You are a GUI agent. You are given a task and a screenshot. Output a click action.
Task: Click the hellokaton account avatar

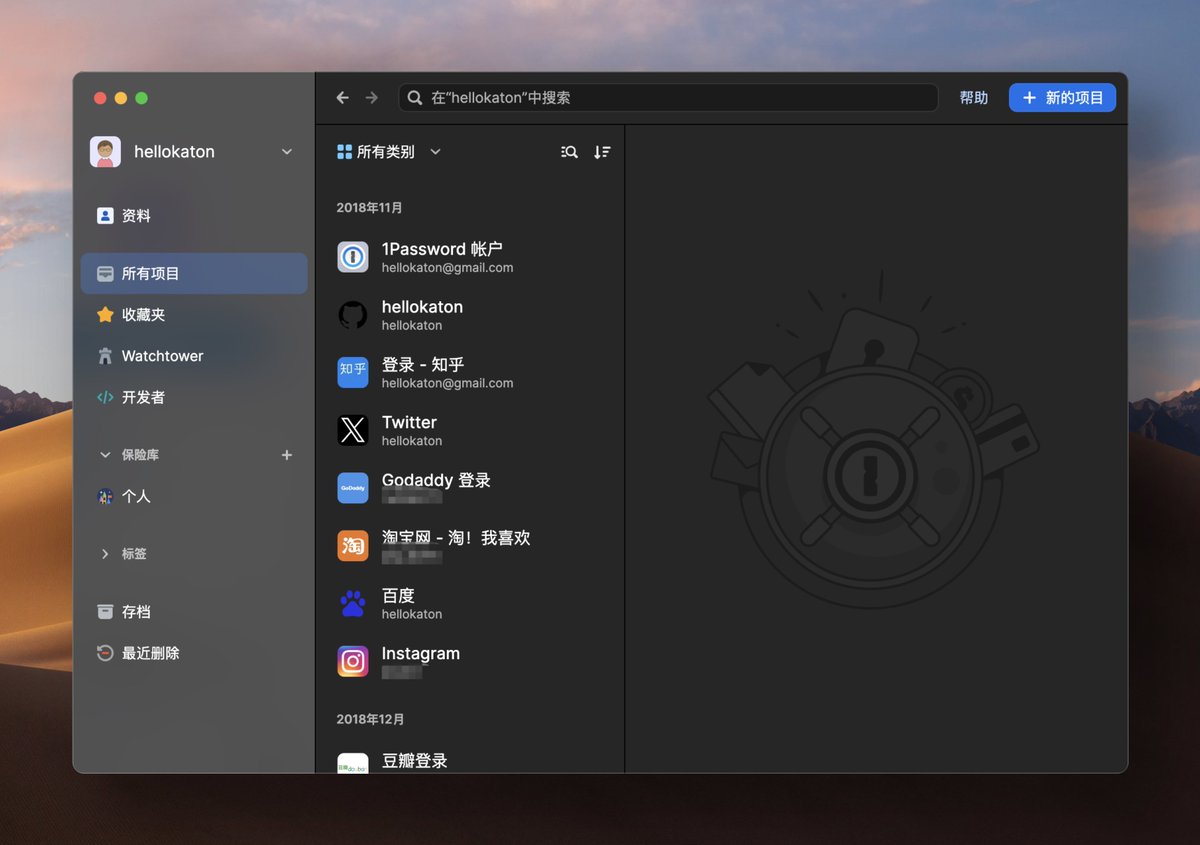105,152
